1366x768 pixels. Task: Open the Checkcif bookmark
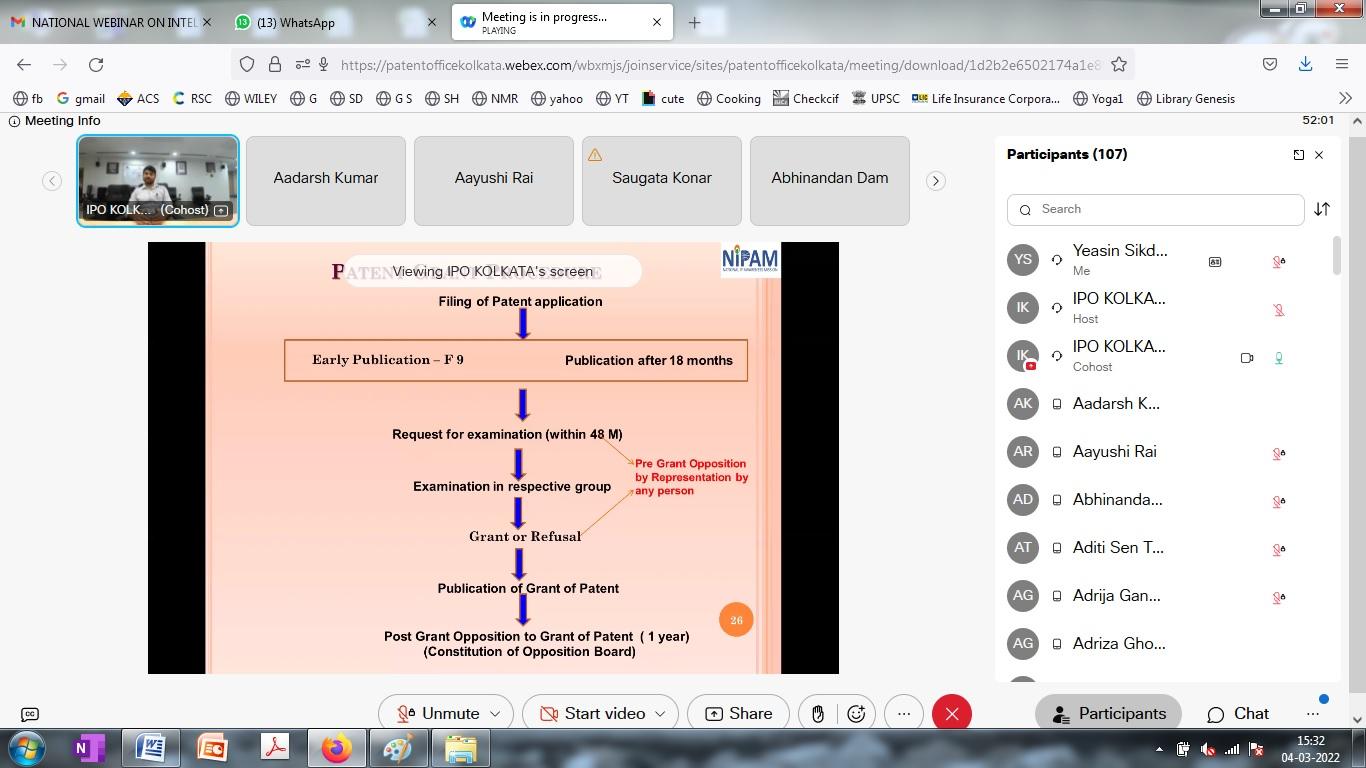(805, 98)
